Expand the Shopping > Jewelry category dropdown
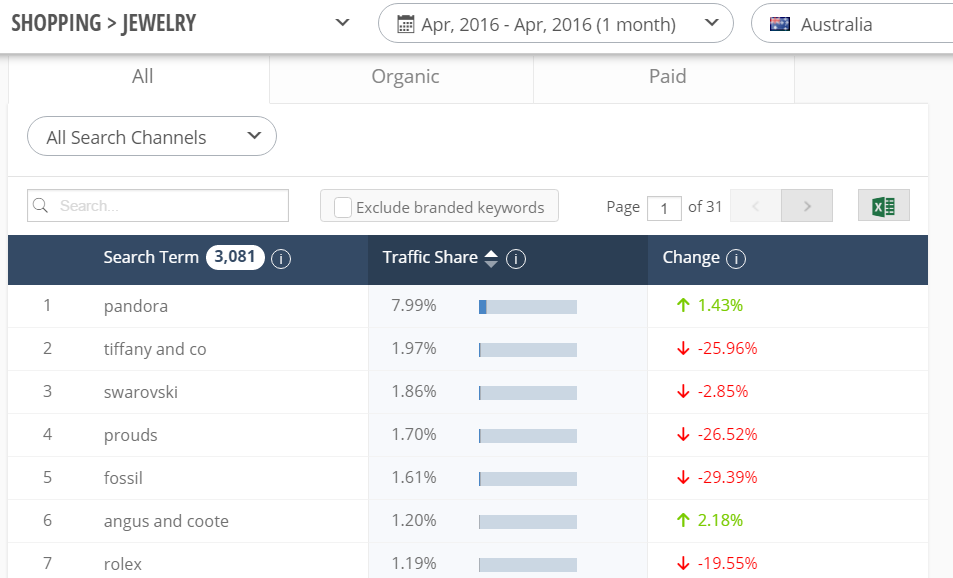Screen dimensions: 953x578 (343, 23)
